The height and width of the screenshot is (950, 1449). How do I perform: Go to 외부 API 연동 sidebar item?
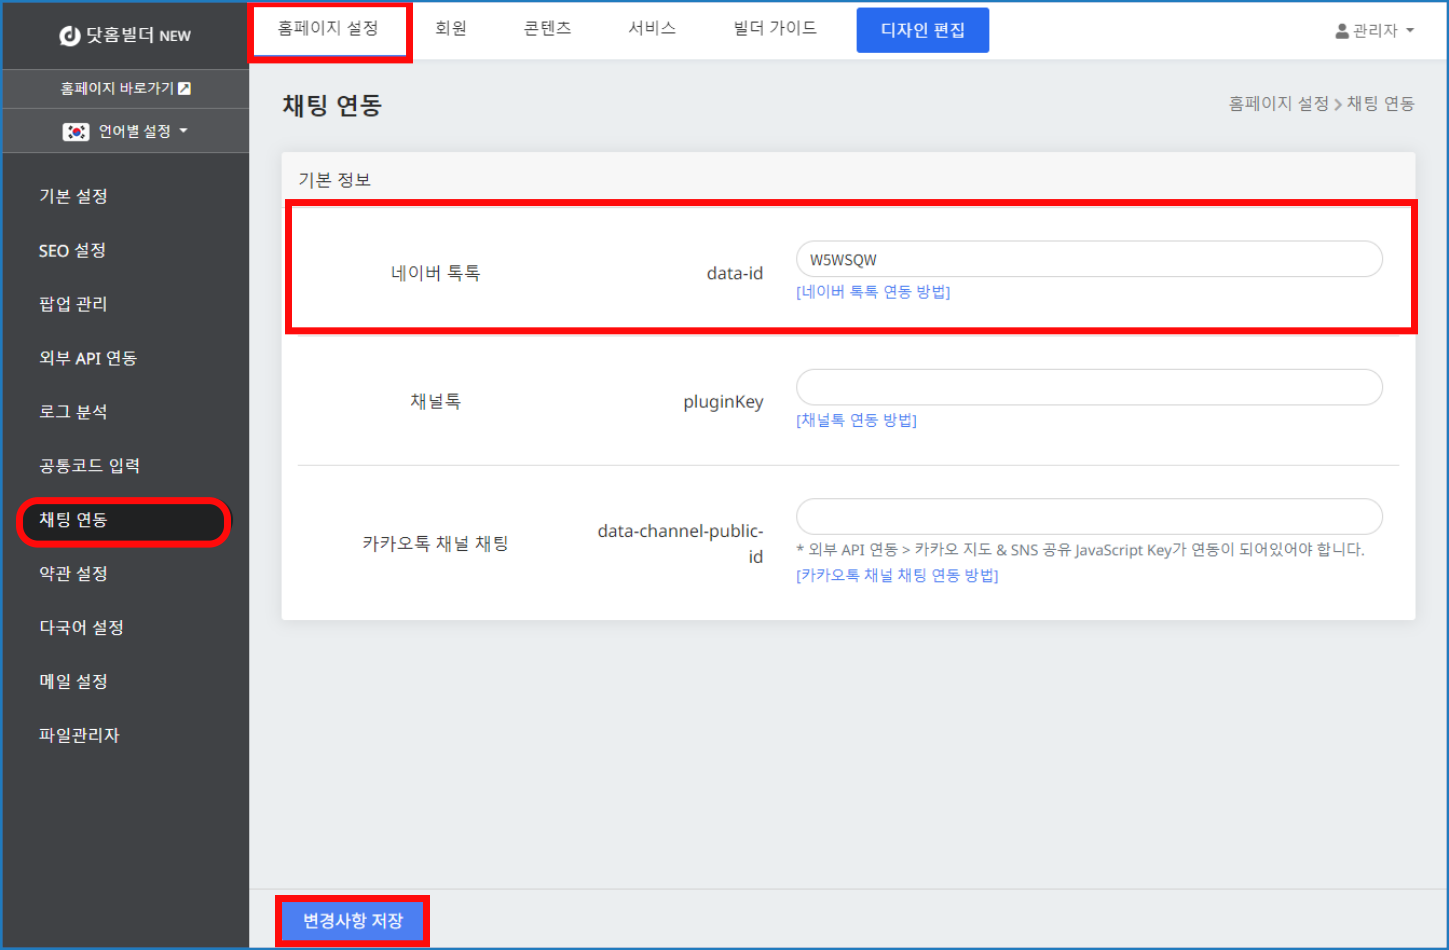click(x=88, y=358)
